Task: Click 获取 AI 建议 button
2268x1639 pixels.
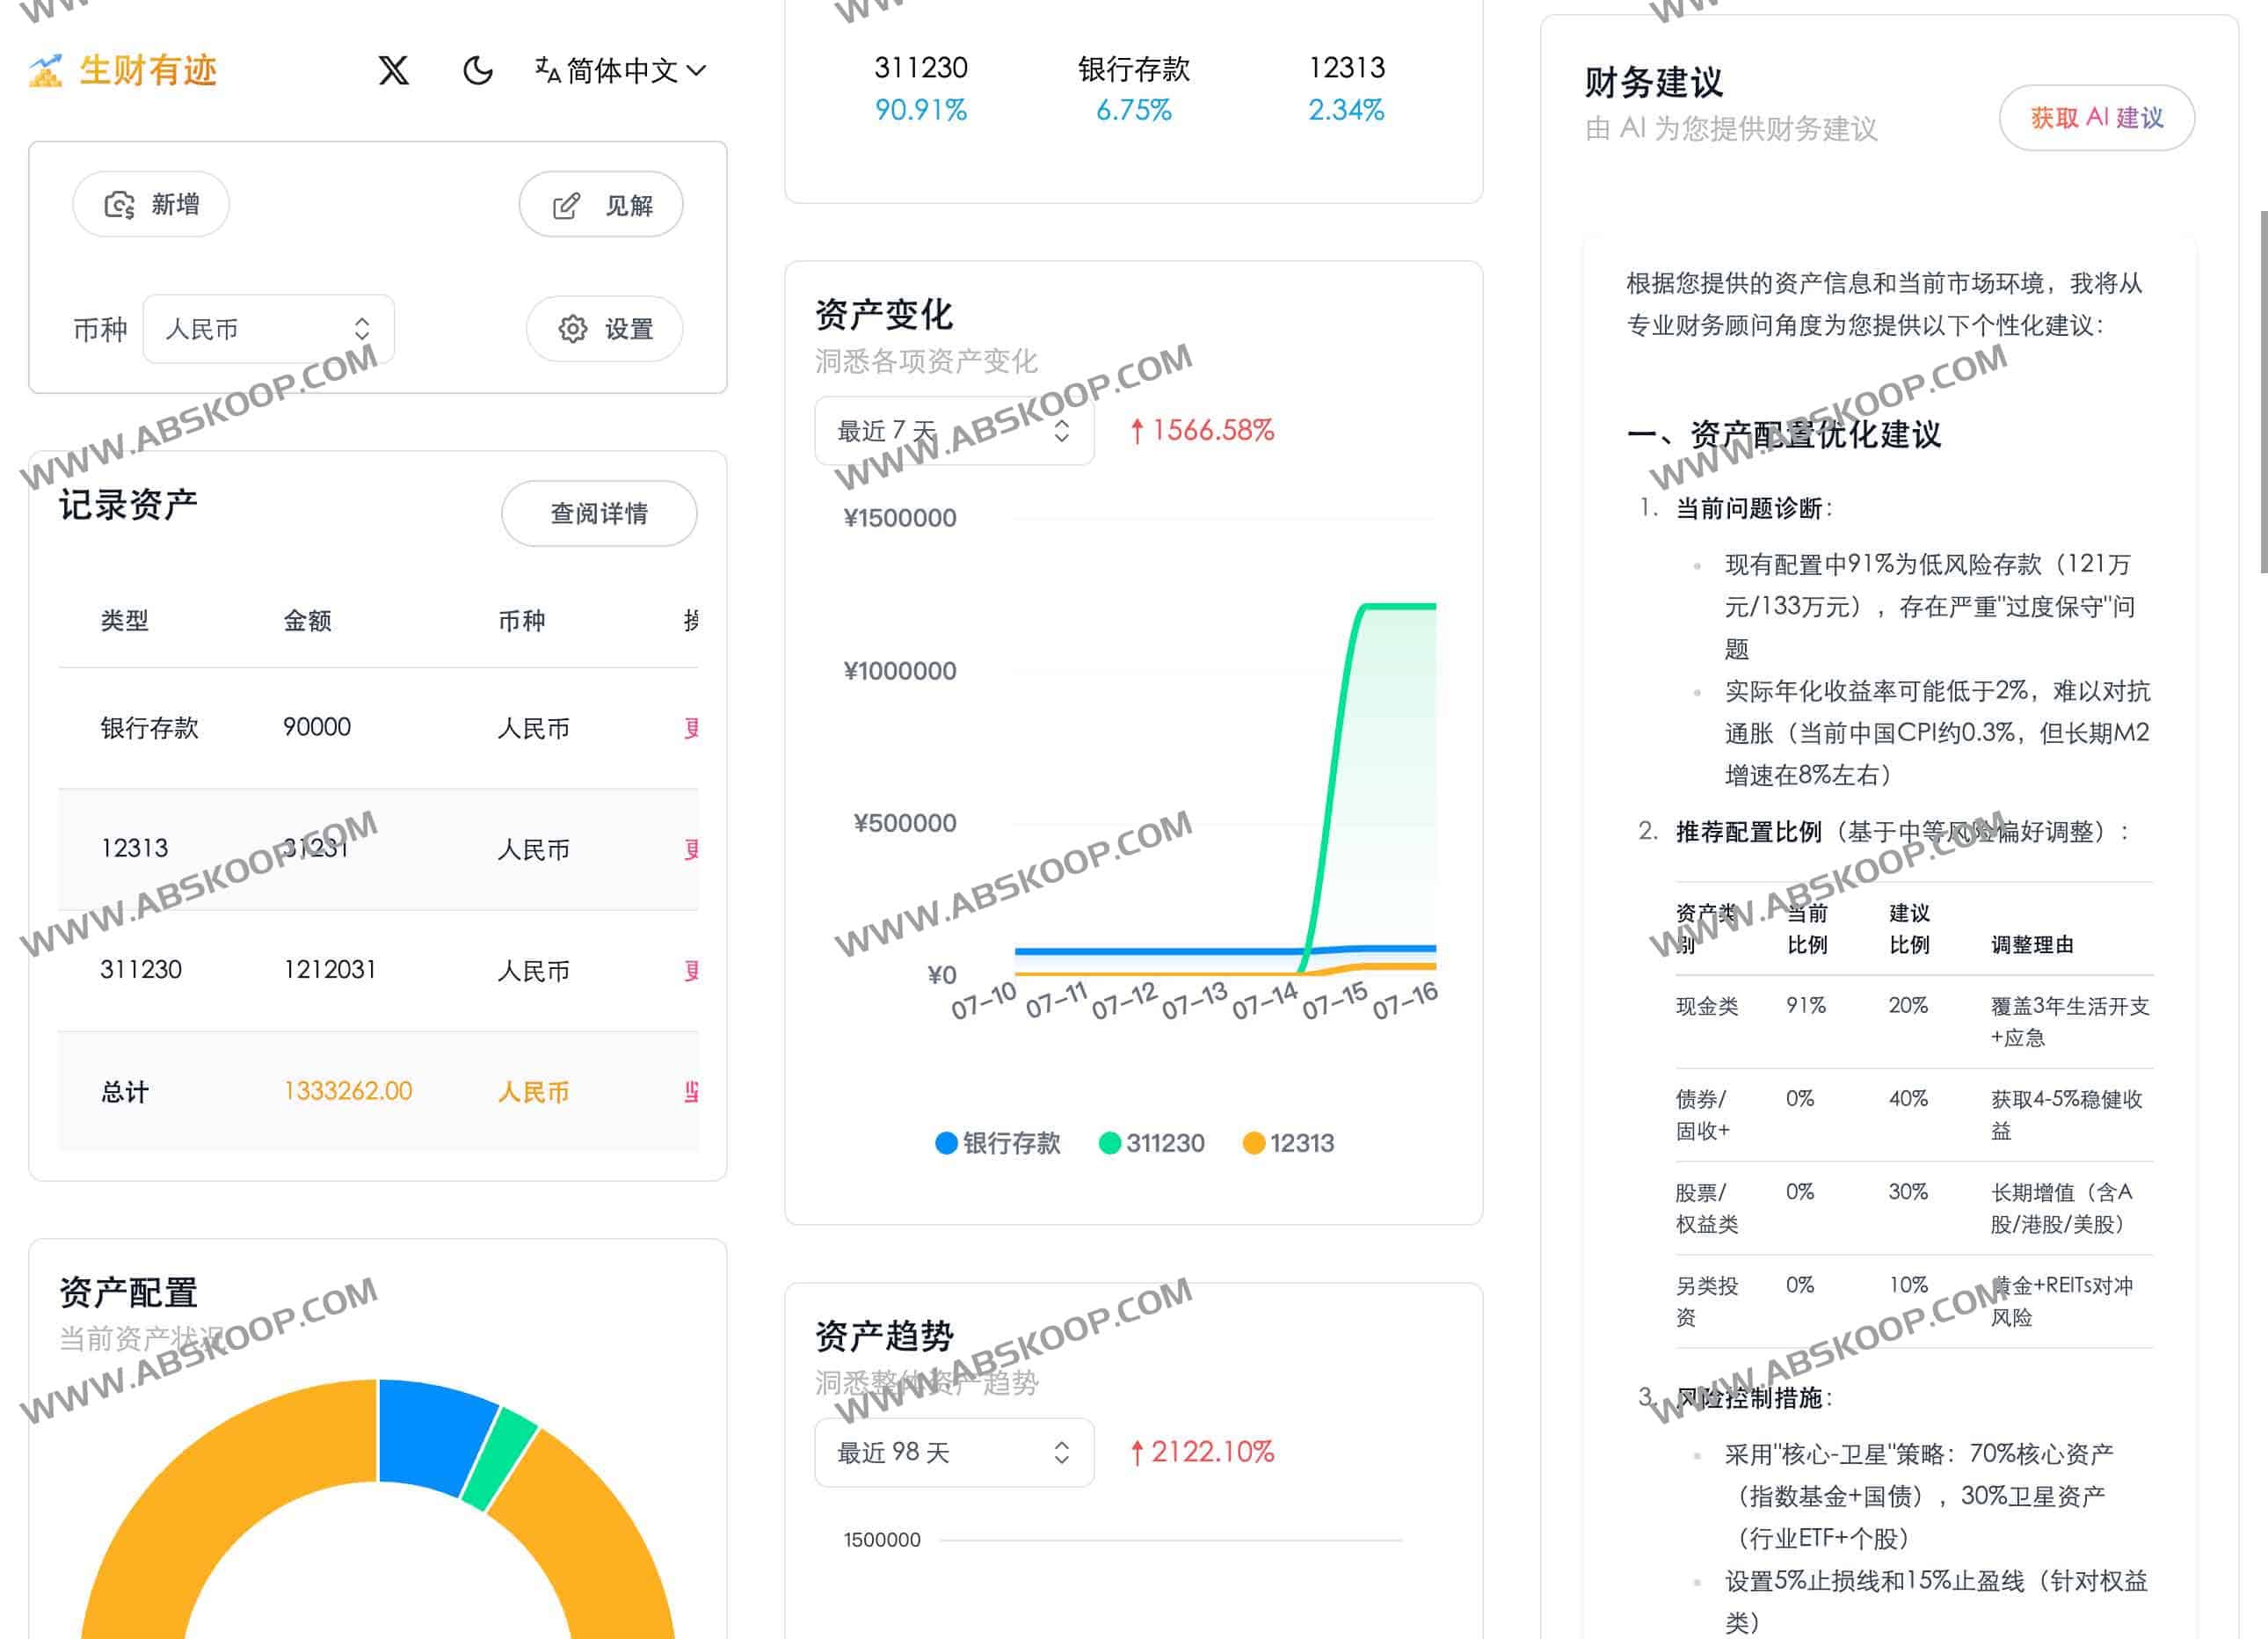Action: coord(2096,118)
